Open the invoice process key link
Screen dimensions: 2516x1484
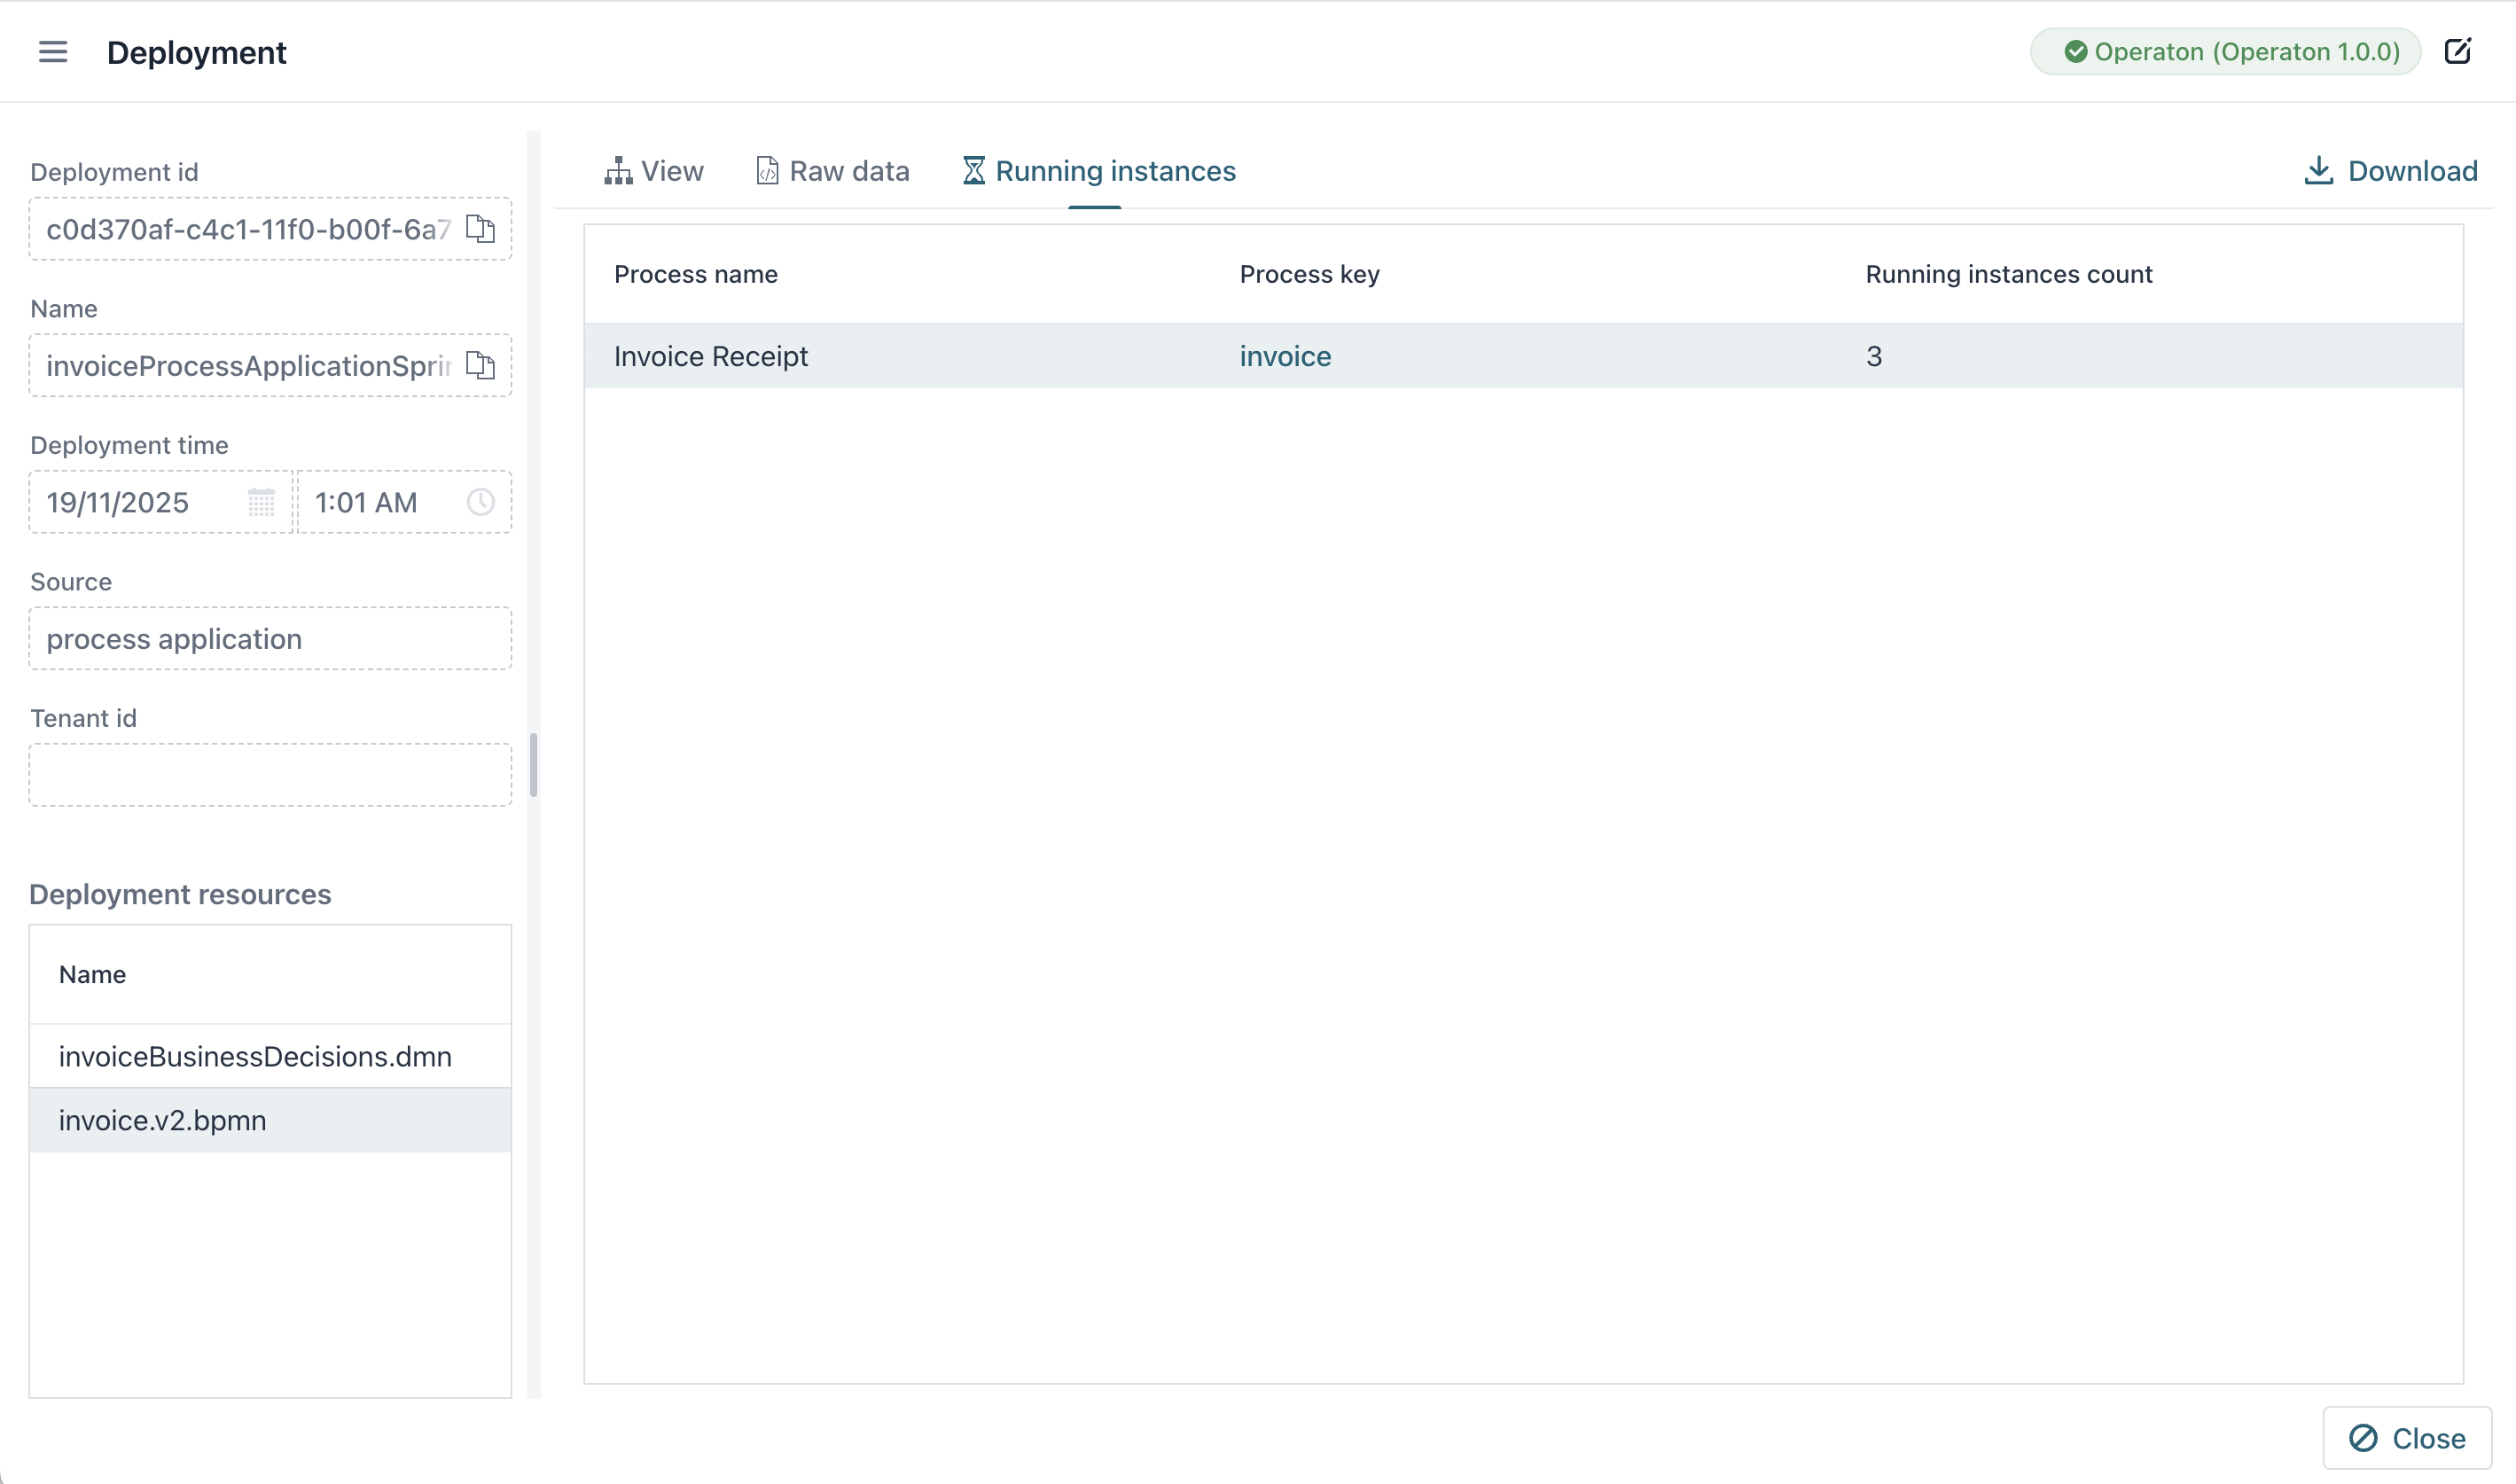tap(1285, 356)
